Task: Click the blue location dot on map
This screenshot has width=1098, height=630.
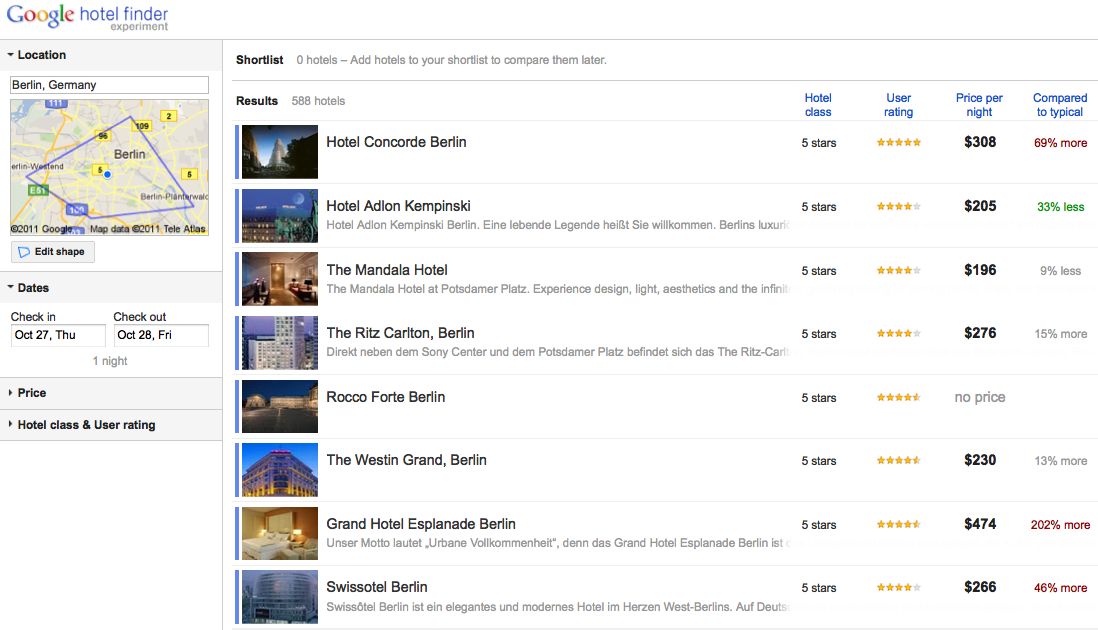Action: click(107, 174)
